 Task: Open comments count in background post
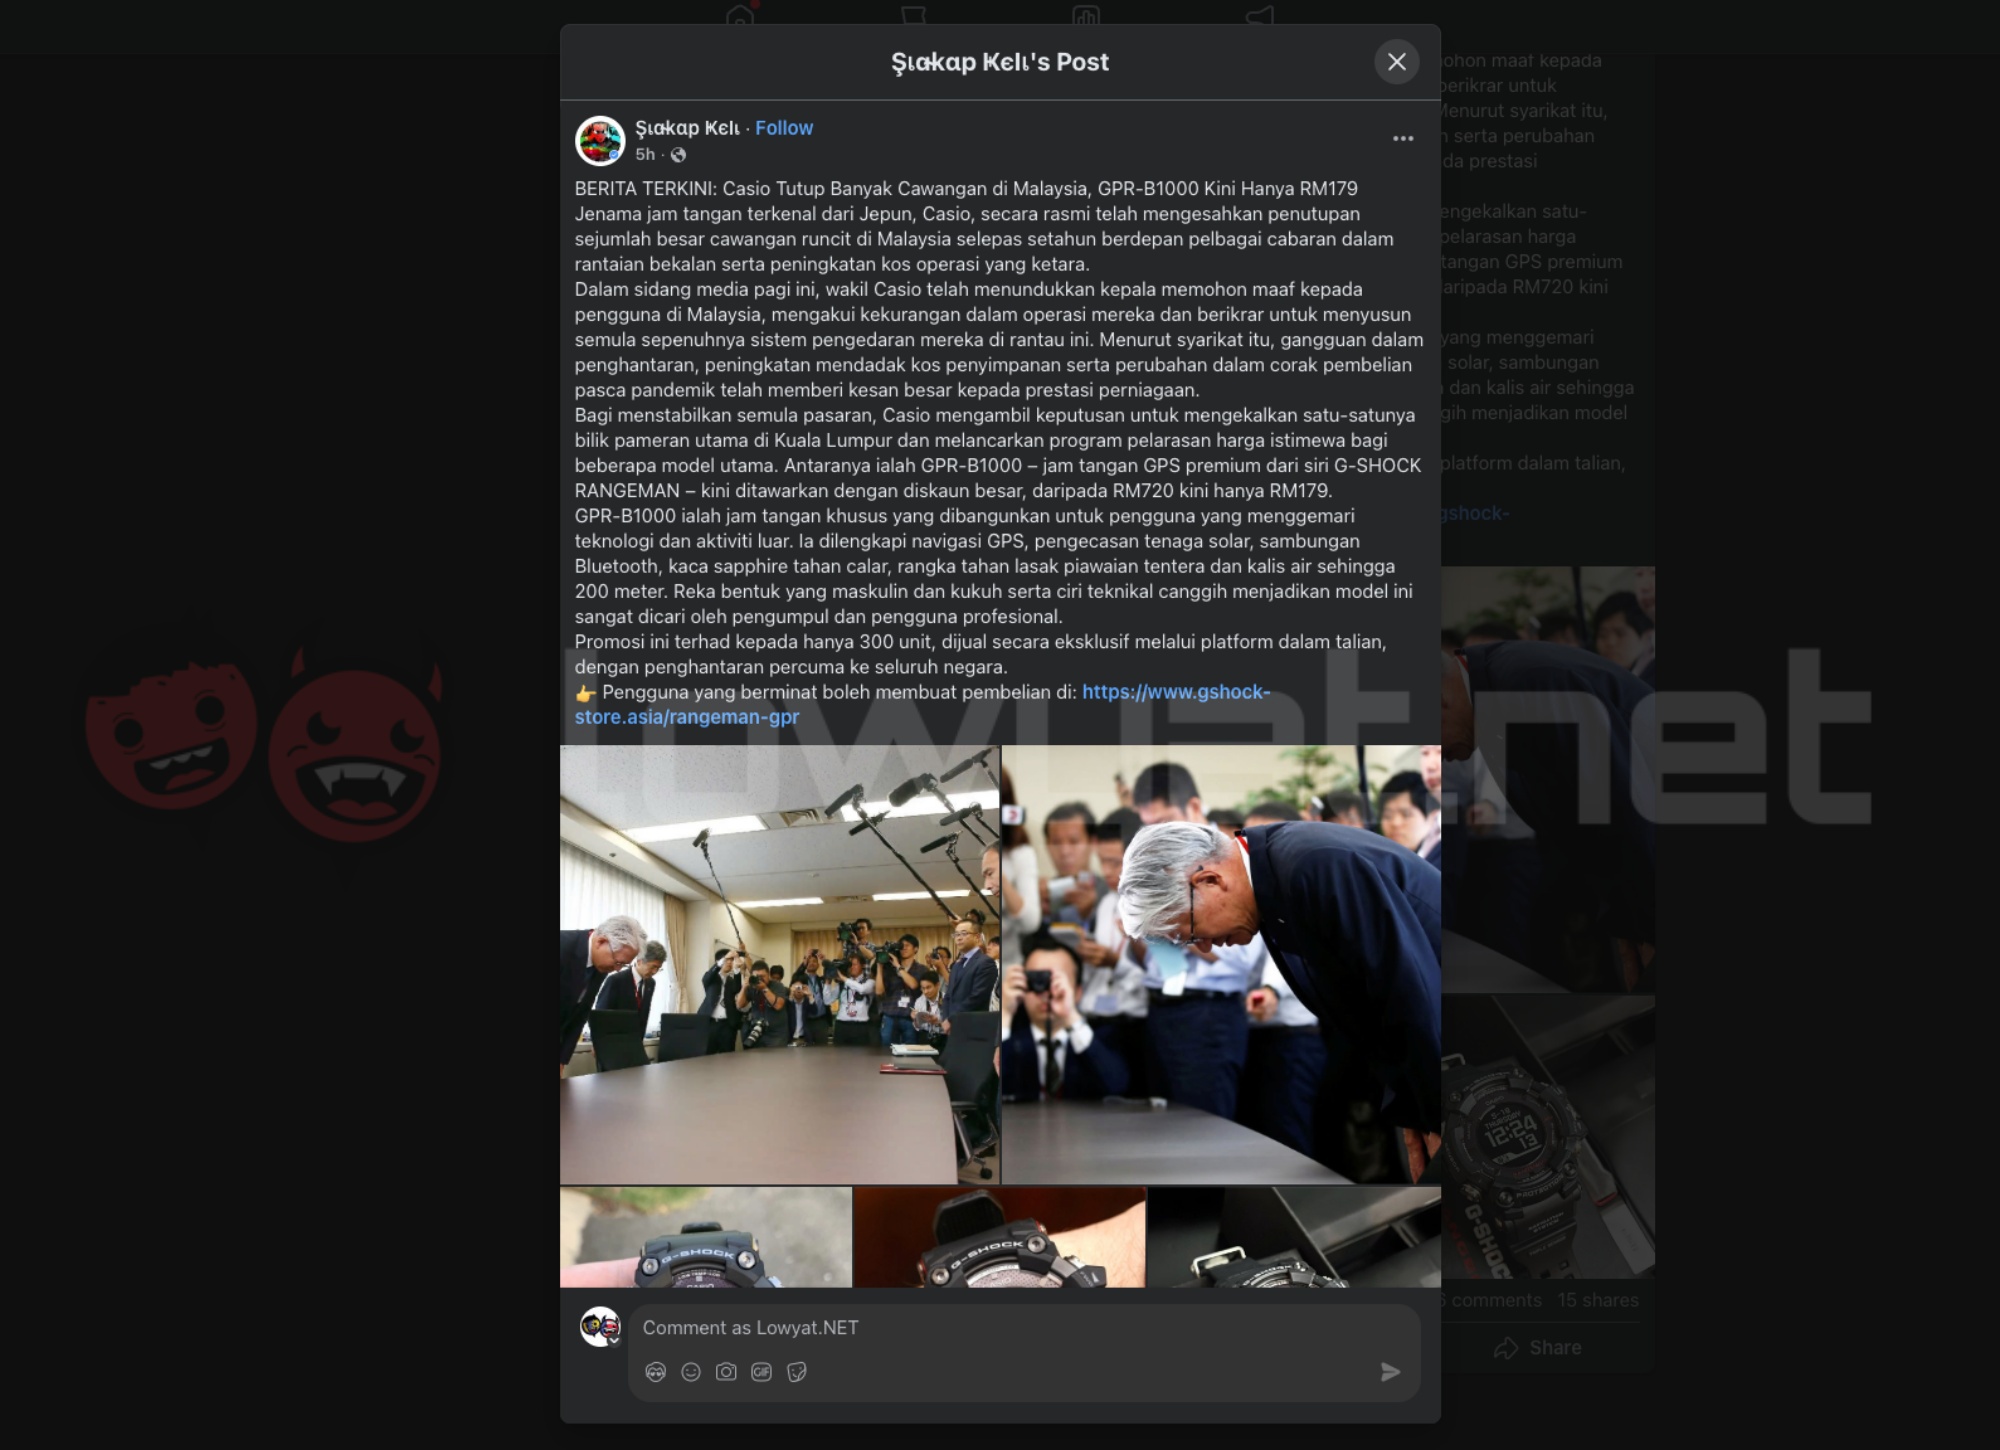coord(1491,1300)
